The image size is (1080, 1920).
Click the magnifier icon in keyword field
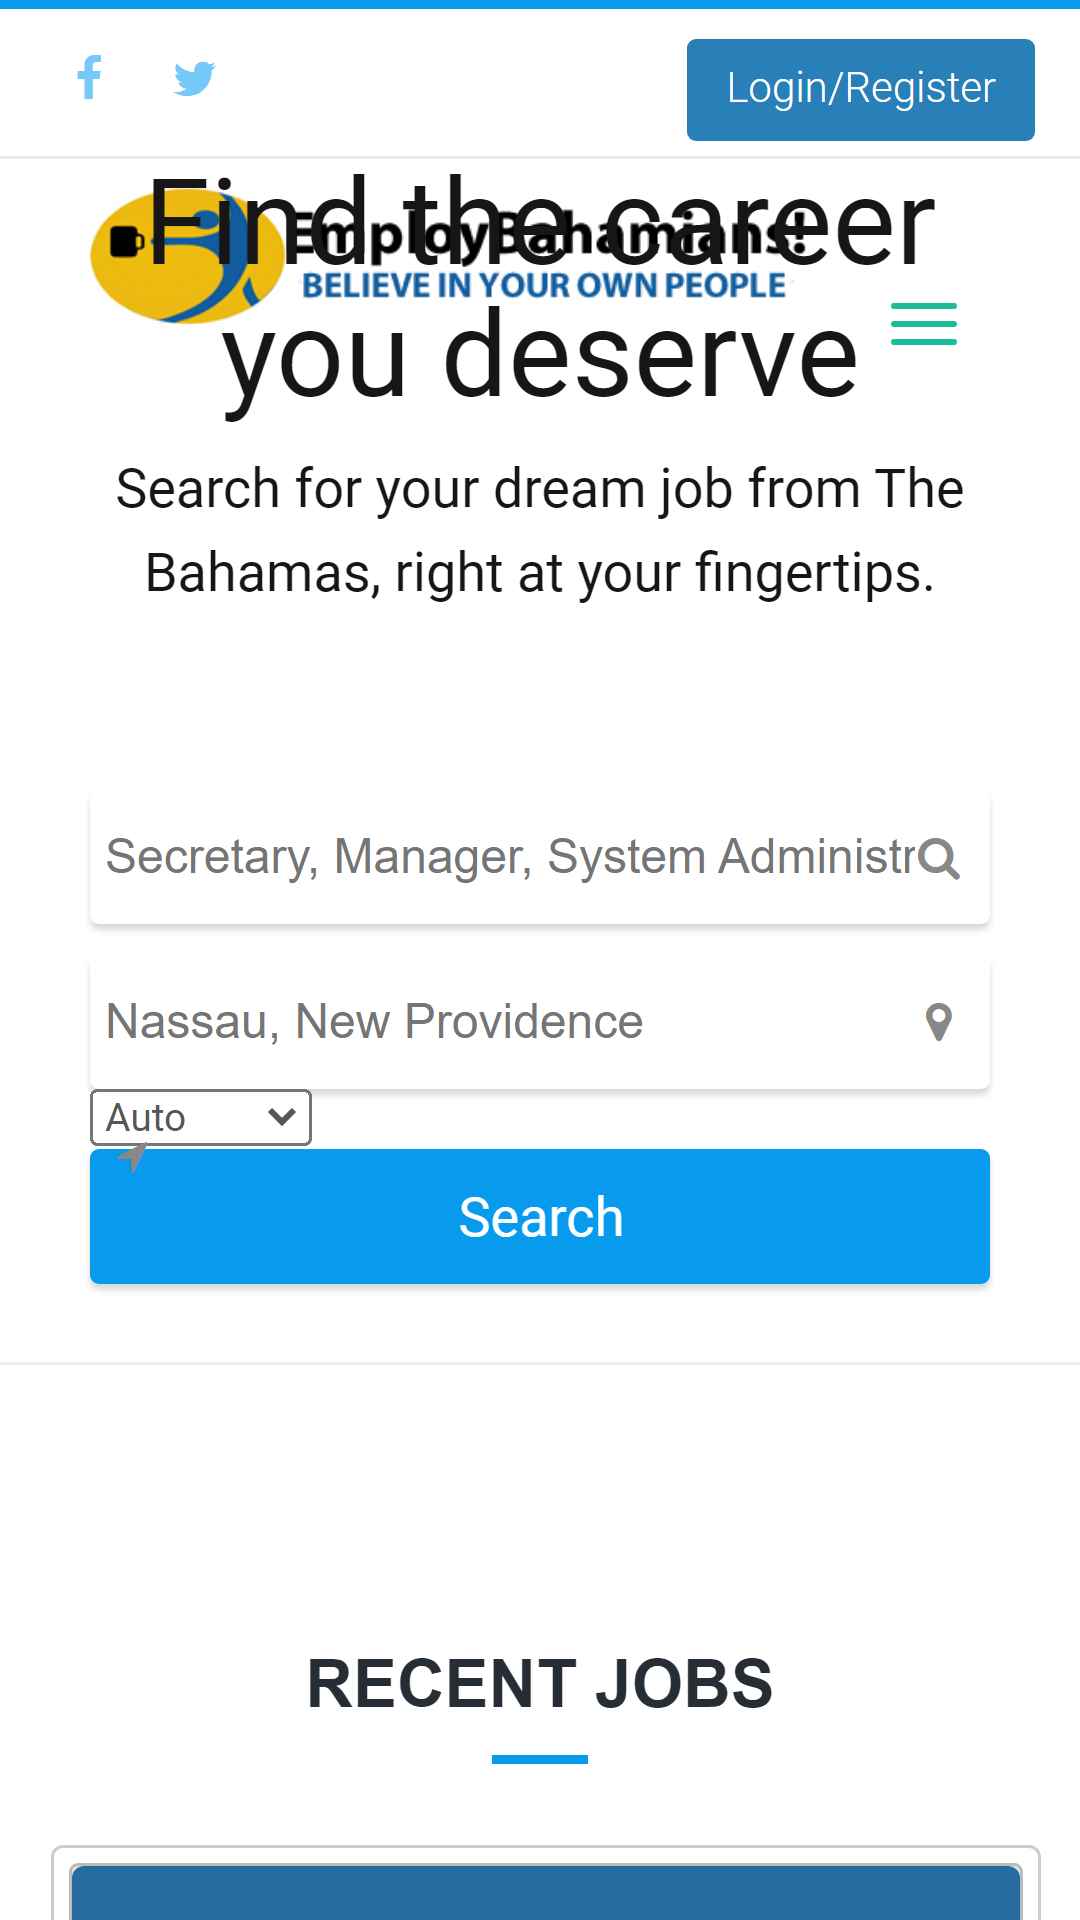pos(939,859)
